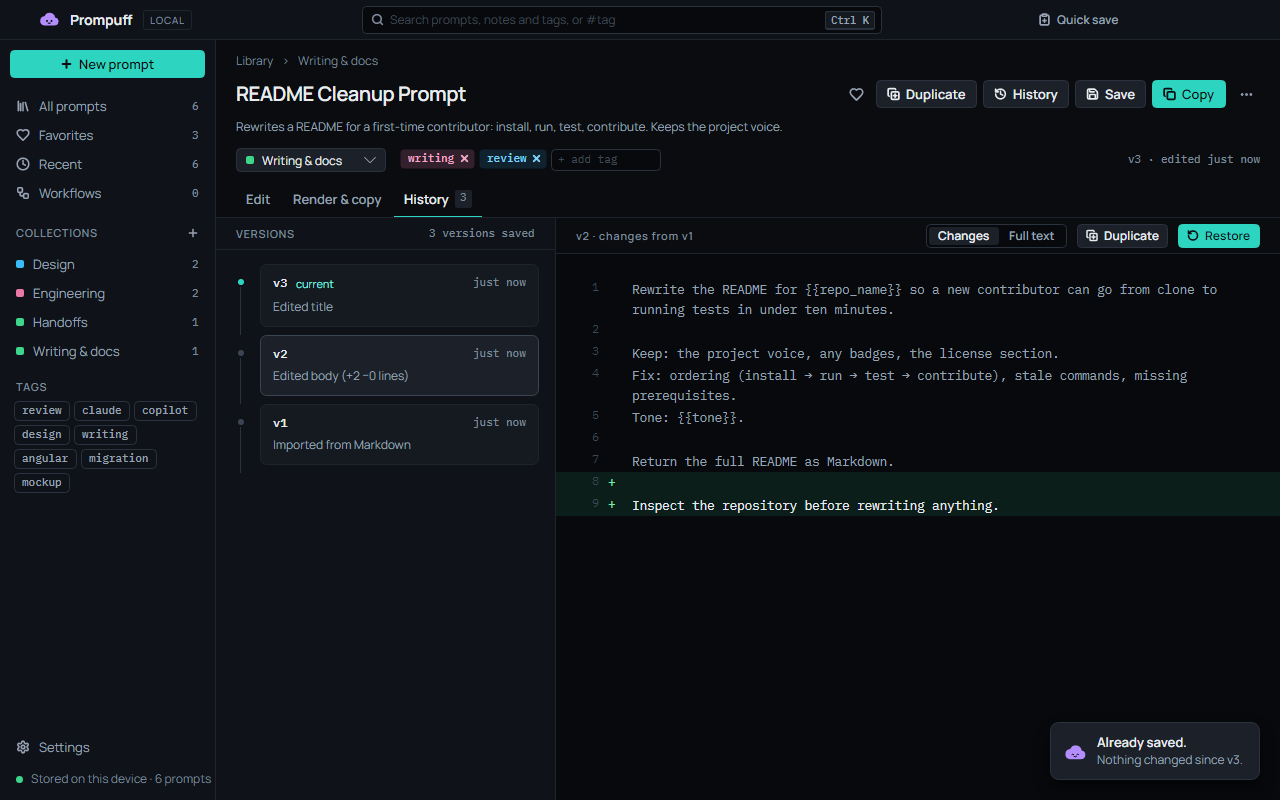This screenshot has height=800, width=1280.
Task: Copy the prompt with the teal Copy button
Action: point(1188,94)
